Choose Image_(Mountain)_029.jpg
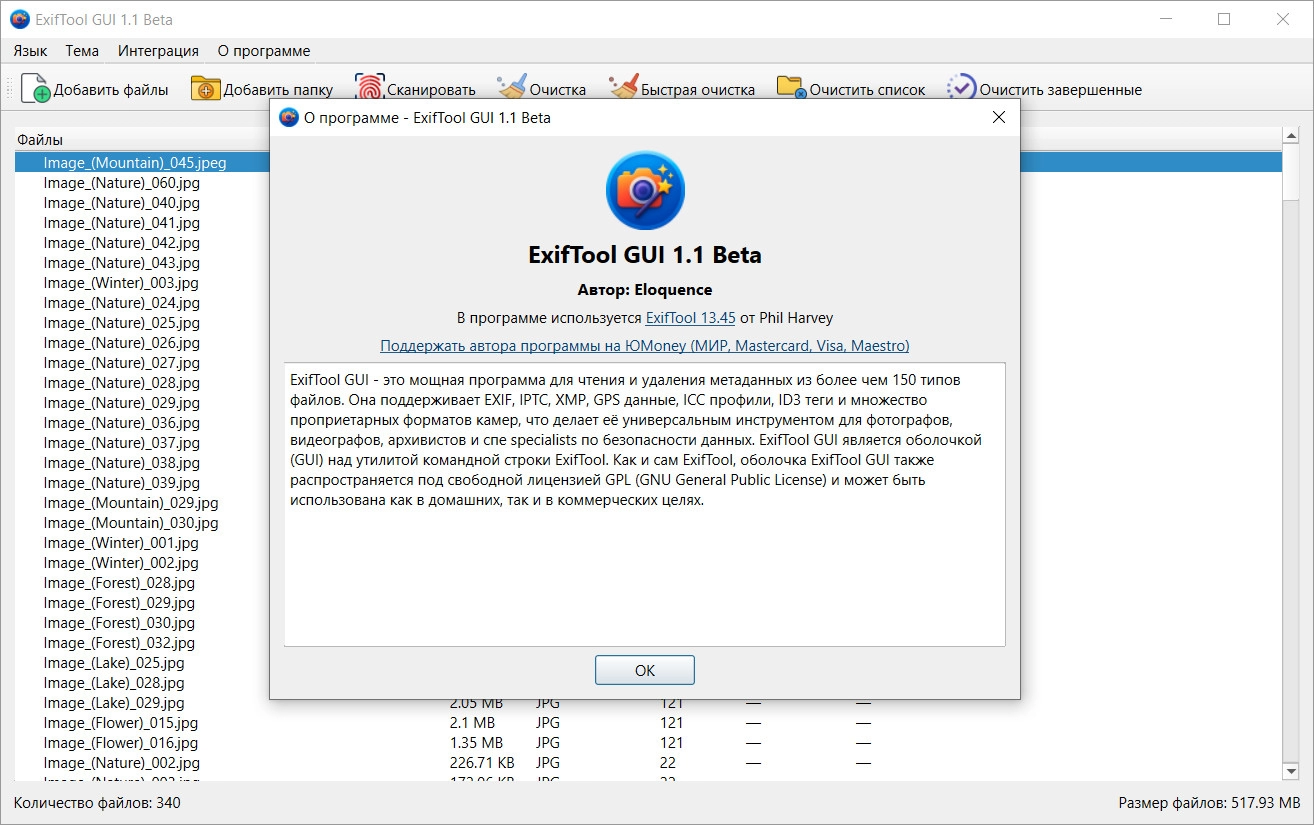Screen dimensions: 1314x825 point(131,503)
